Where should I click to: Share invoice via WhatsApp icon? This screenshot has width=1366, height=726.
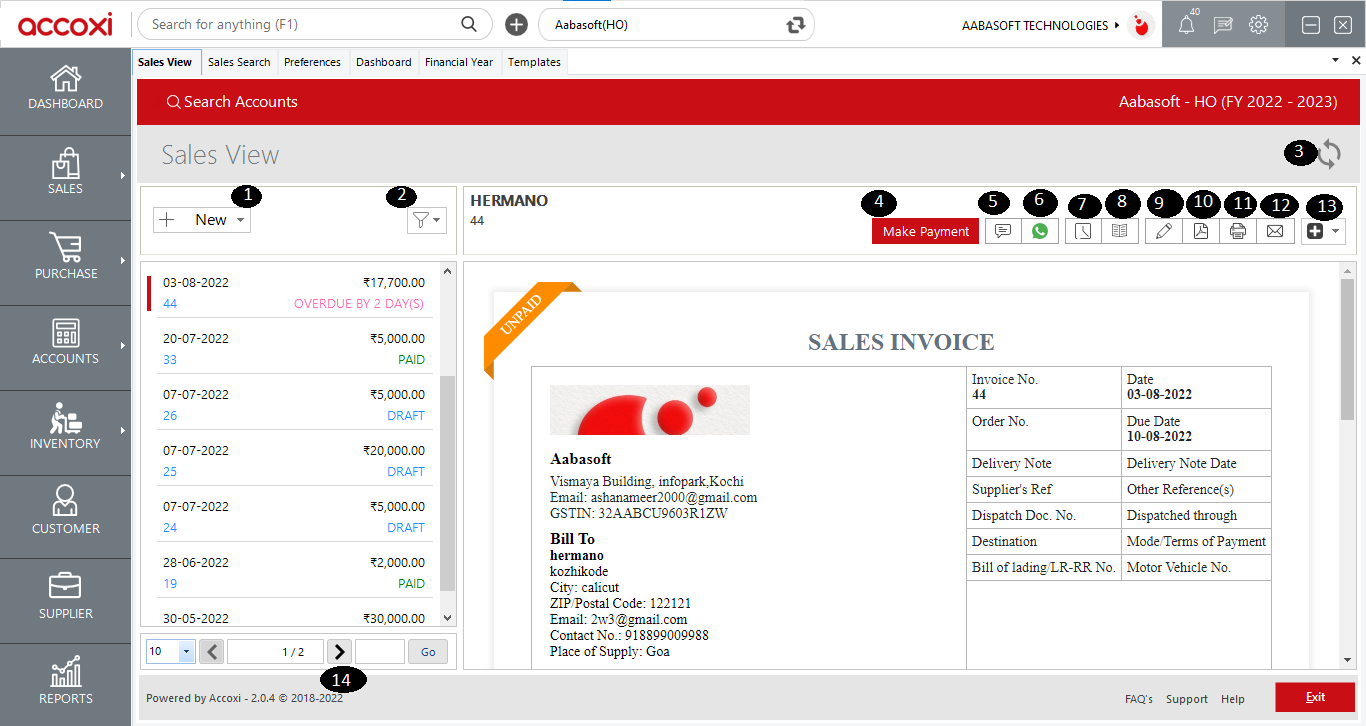point(1040,231)
